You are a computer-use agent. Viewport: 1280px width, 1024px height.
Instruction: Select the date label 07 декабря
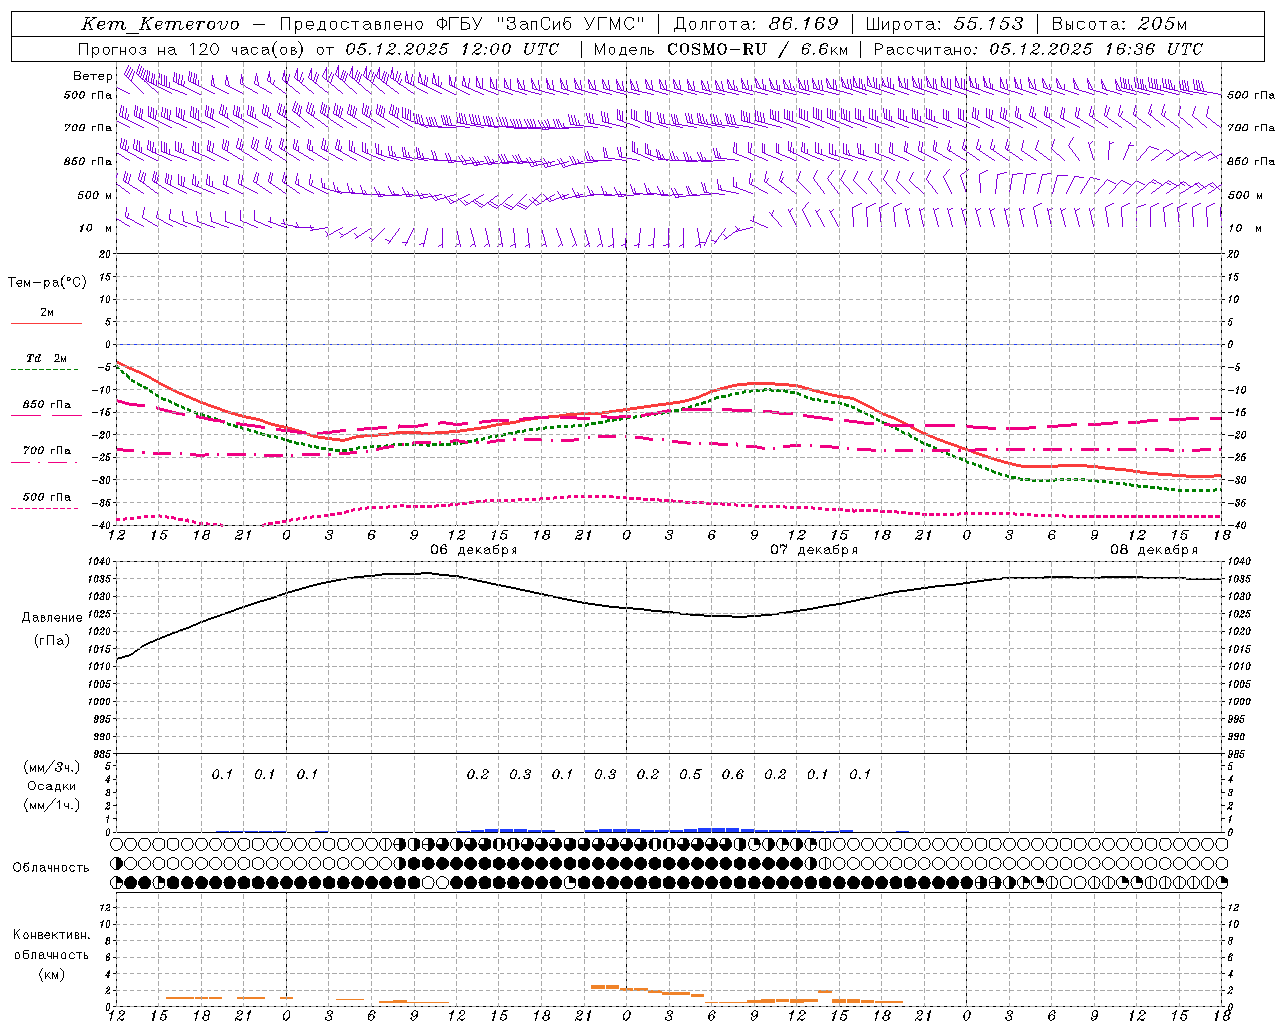[x=814, y=550]
